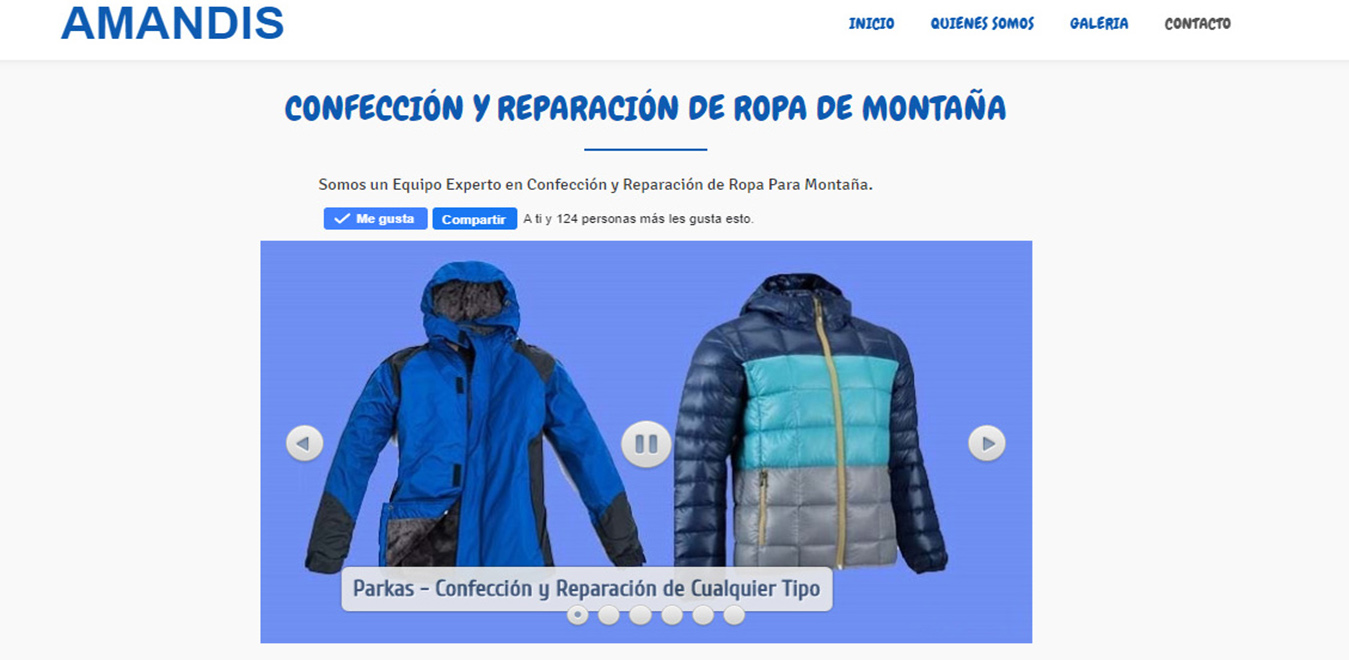Click the next slide arrow button

(986, 443)
